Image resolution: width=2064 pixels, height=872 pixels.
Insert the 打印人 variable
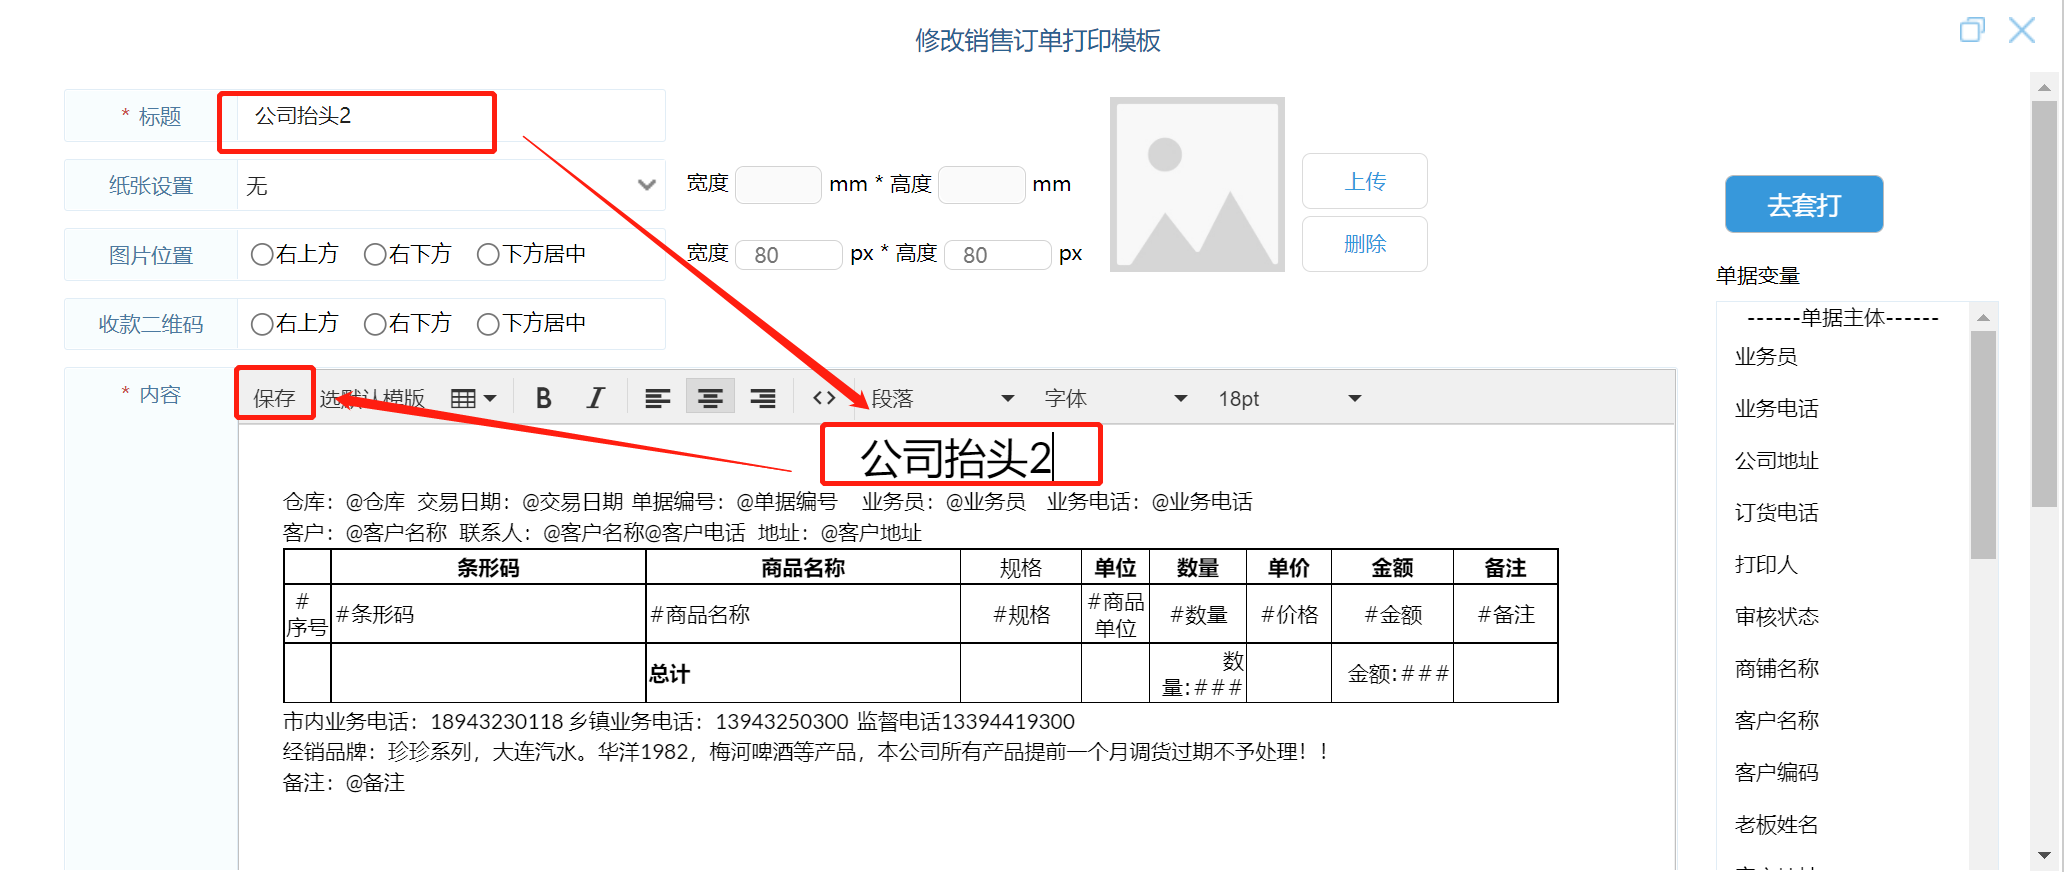(1765, 564)
